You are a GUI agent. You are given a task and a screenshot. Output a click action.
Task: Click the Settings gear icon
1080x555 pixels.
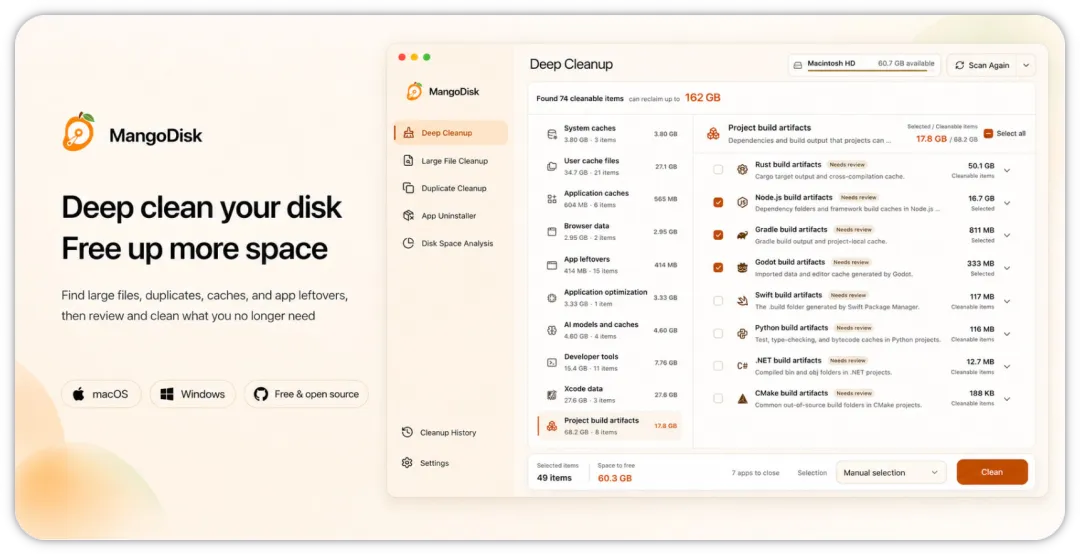coord(407,463)
